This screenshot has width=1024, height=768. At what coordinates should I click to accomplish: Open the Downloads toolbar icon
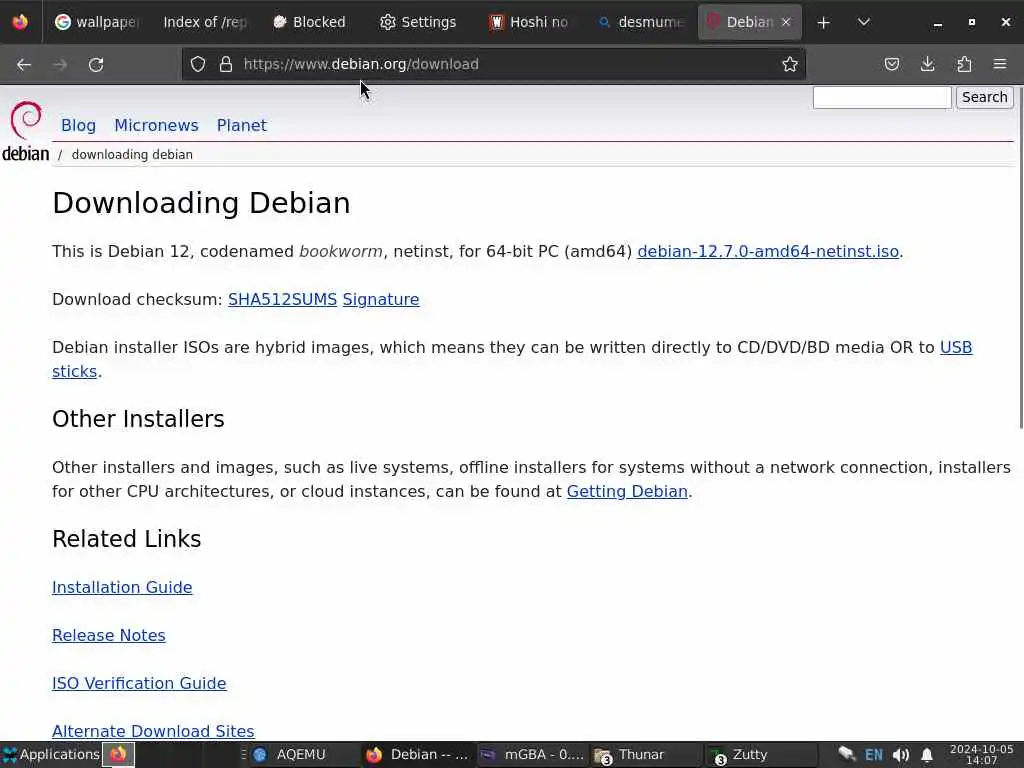pyautogui.click(x=927, y=64)
